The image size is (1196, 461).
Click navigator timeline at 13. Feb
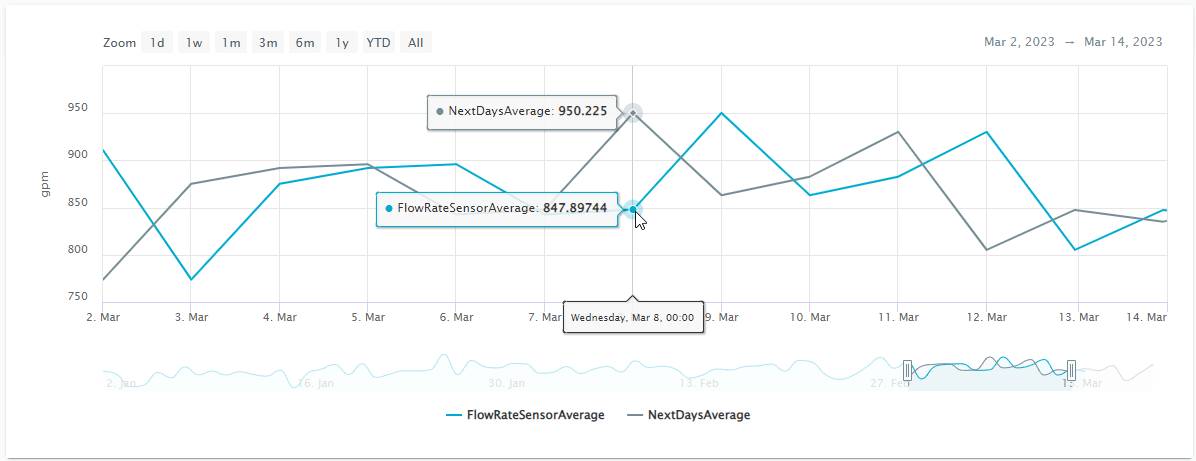pyautogui.click(x=699, y=382)
